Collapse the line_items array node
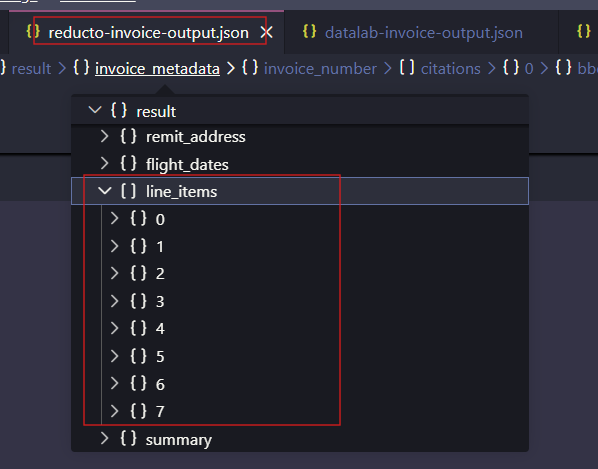Image resolution: width=598 pixels, height=469 pixels. (x=104, y=191)
